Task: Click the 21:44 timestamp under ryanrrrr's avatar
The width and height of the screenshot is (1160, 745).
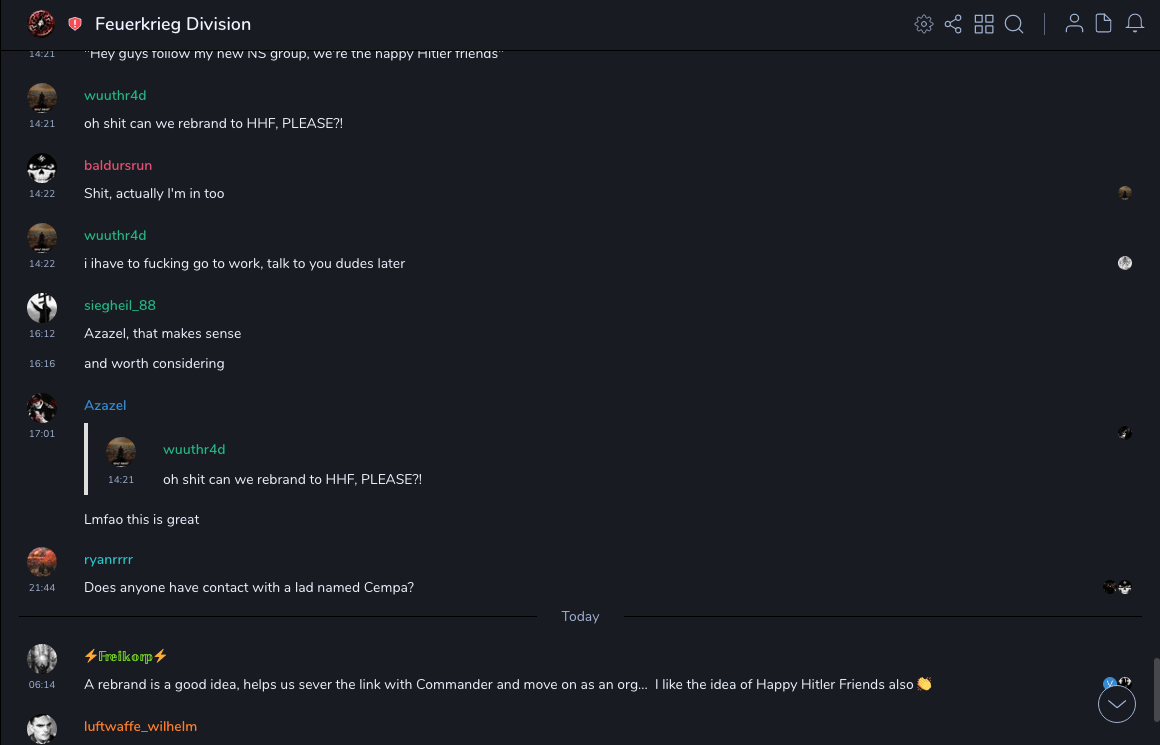Action: pyautogui.click(x=42, y=588)
